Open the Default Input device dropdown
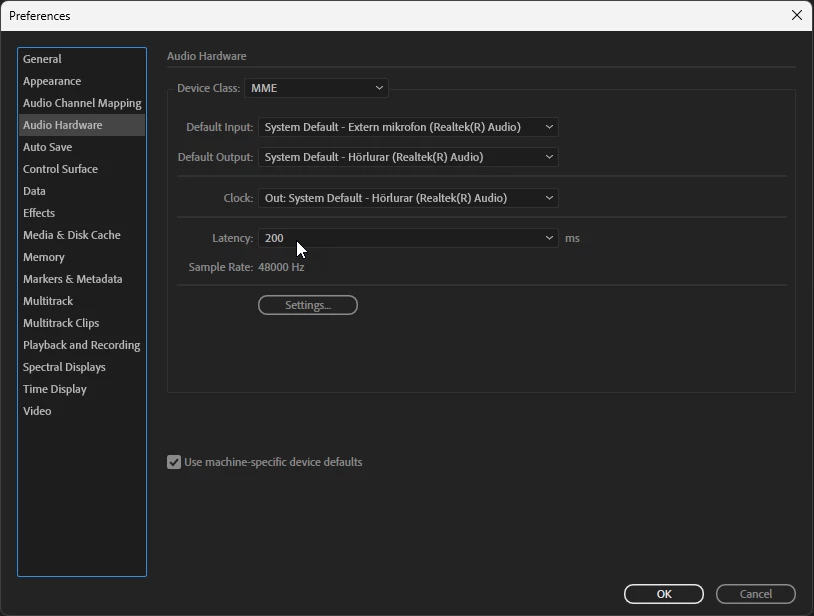Viewport: 814px width, 616px height. 408,127
